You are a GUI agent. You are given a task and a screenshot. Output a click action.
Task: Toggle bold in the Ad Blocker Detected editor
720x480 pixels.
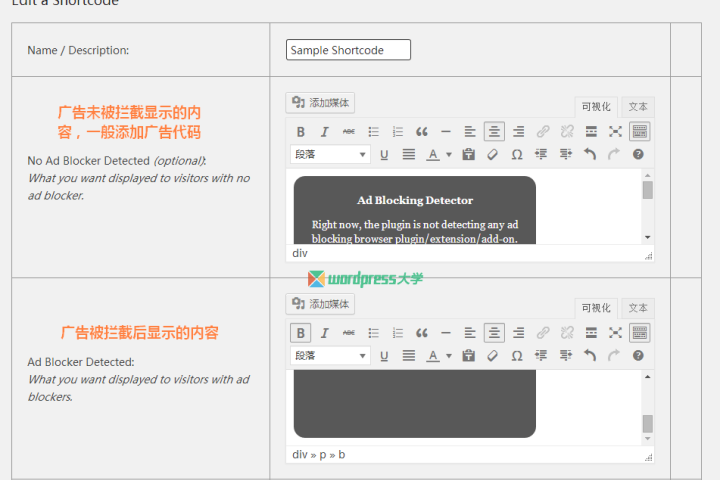pos(300,333)
